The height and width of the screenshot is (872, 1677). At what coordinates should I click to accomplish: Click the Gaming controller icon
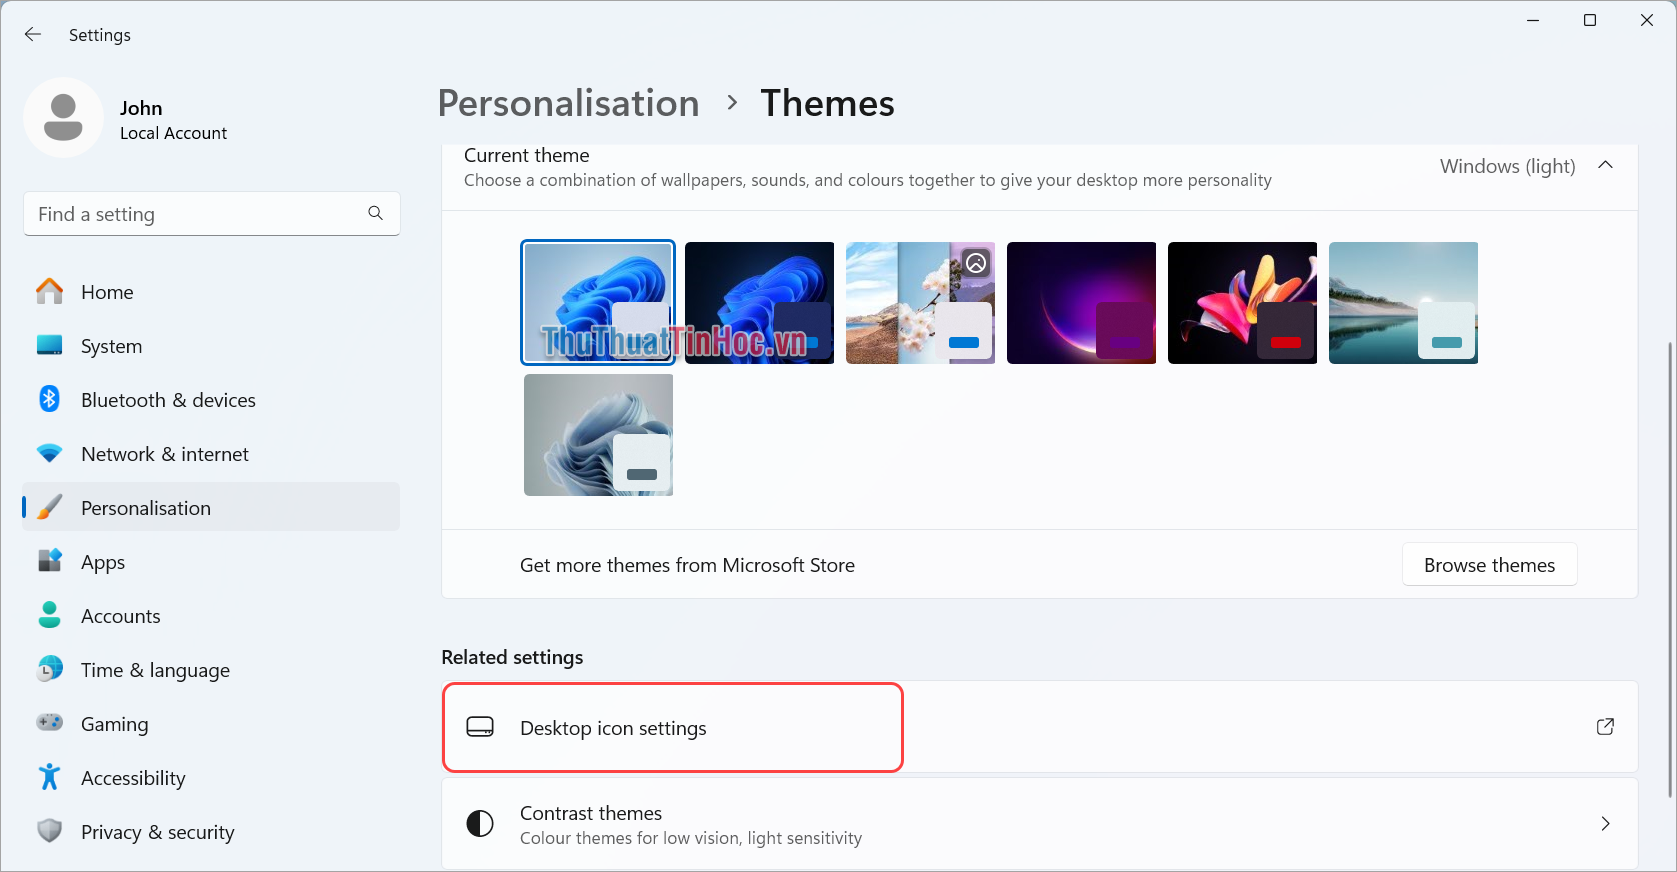tap(49, 723)
